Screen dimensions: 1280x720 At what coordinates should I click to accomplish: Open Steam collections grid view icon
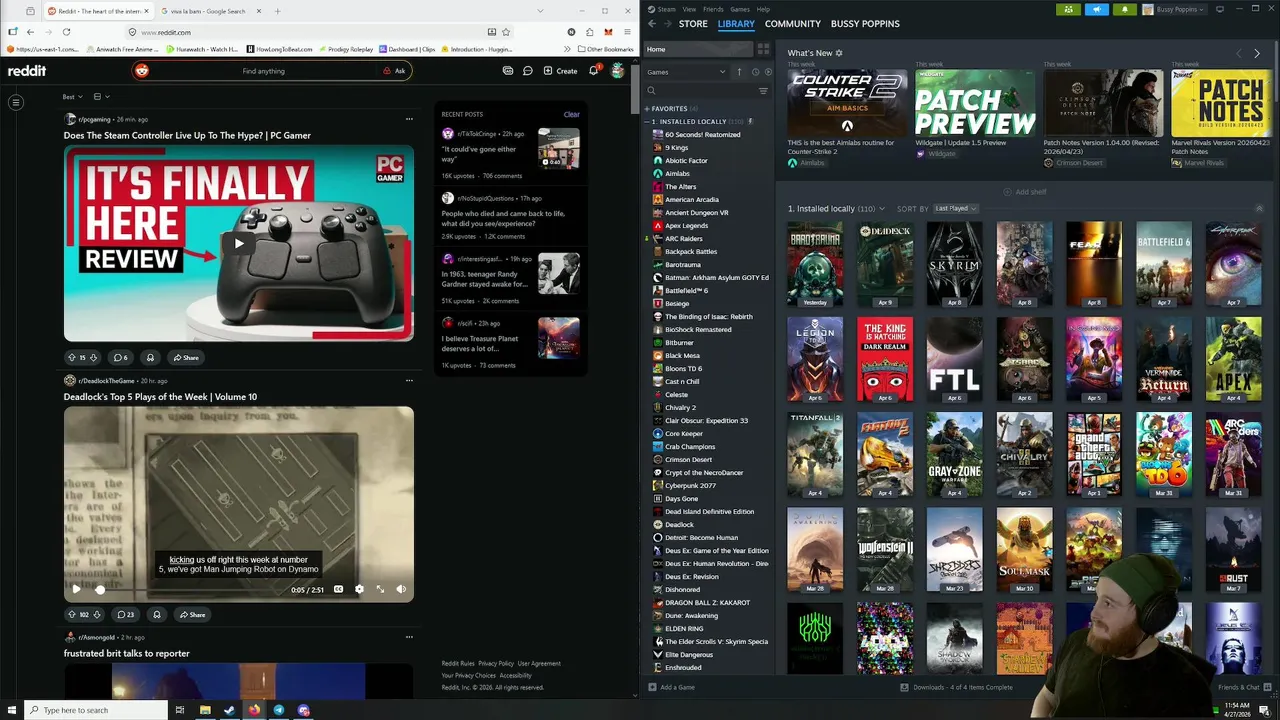coord(763,49)
